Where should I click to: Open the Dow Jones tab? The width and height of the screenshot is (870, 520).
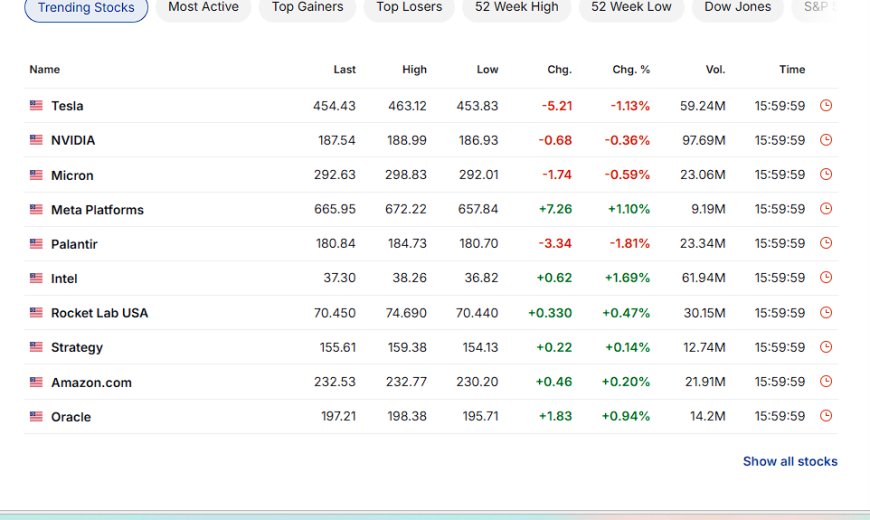pos(738,7)
